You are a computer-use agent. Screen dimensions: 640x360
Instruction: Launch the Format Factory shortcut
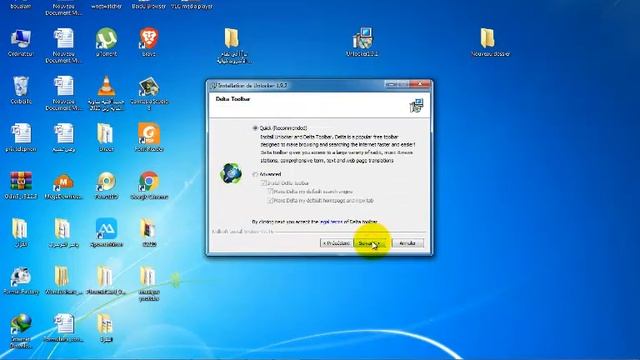(20, 280)
